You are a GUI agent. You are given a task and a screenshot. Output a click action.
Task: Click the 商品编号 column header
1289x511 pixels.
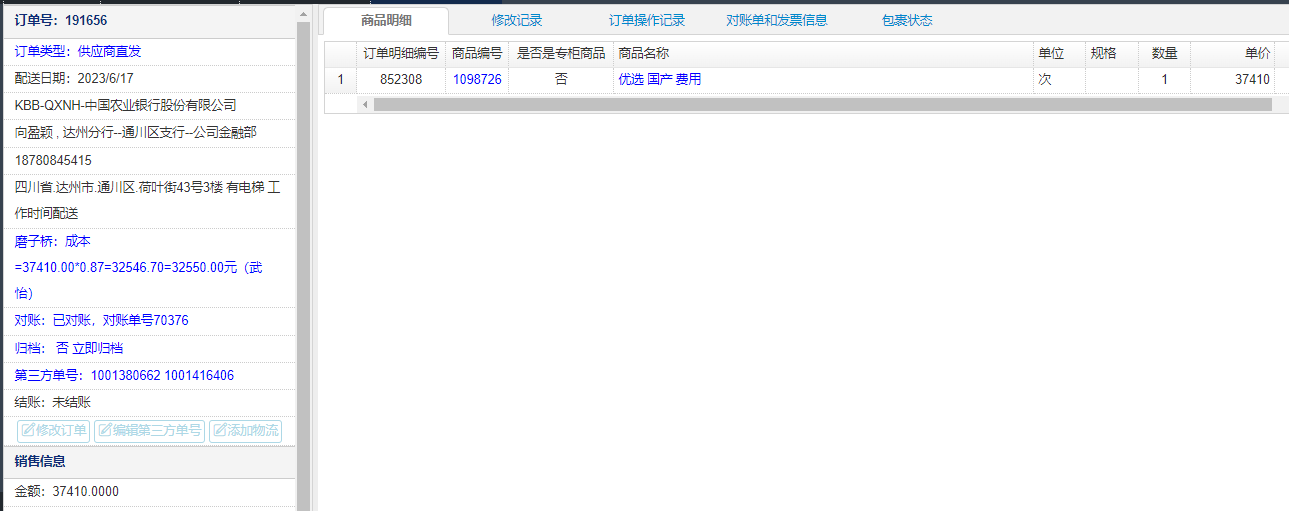coord(477,54)
